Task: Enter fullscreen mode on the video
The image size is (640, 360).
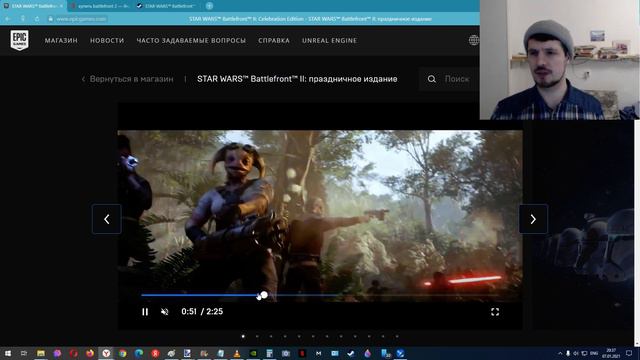Action: pos(495,312)
